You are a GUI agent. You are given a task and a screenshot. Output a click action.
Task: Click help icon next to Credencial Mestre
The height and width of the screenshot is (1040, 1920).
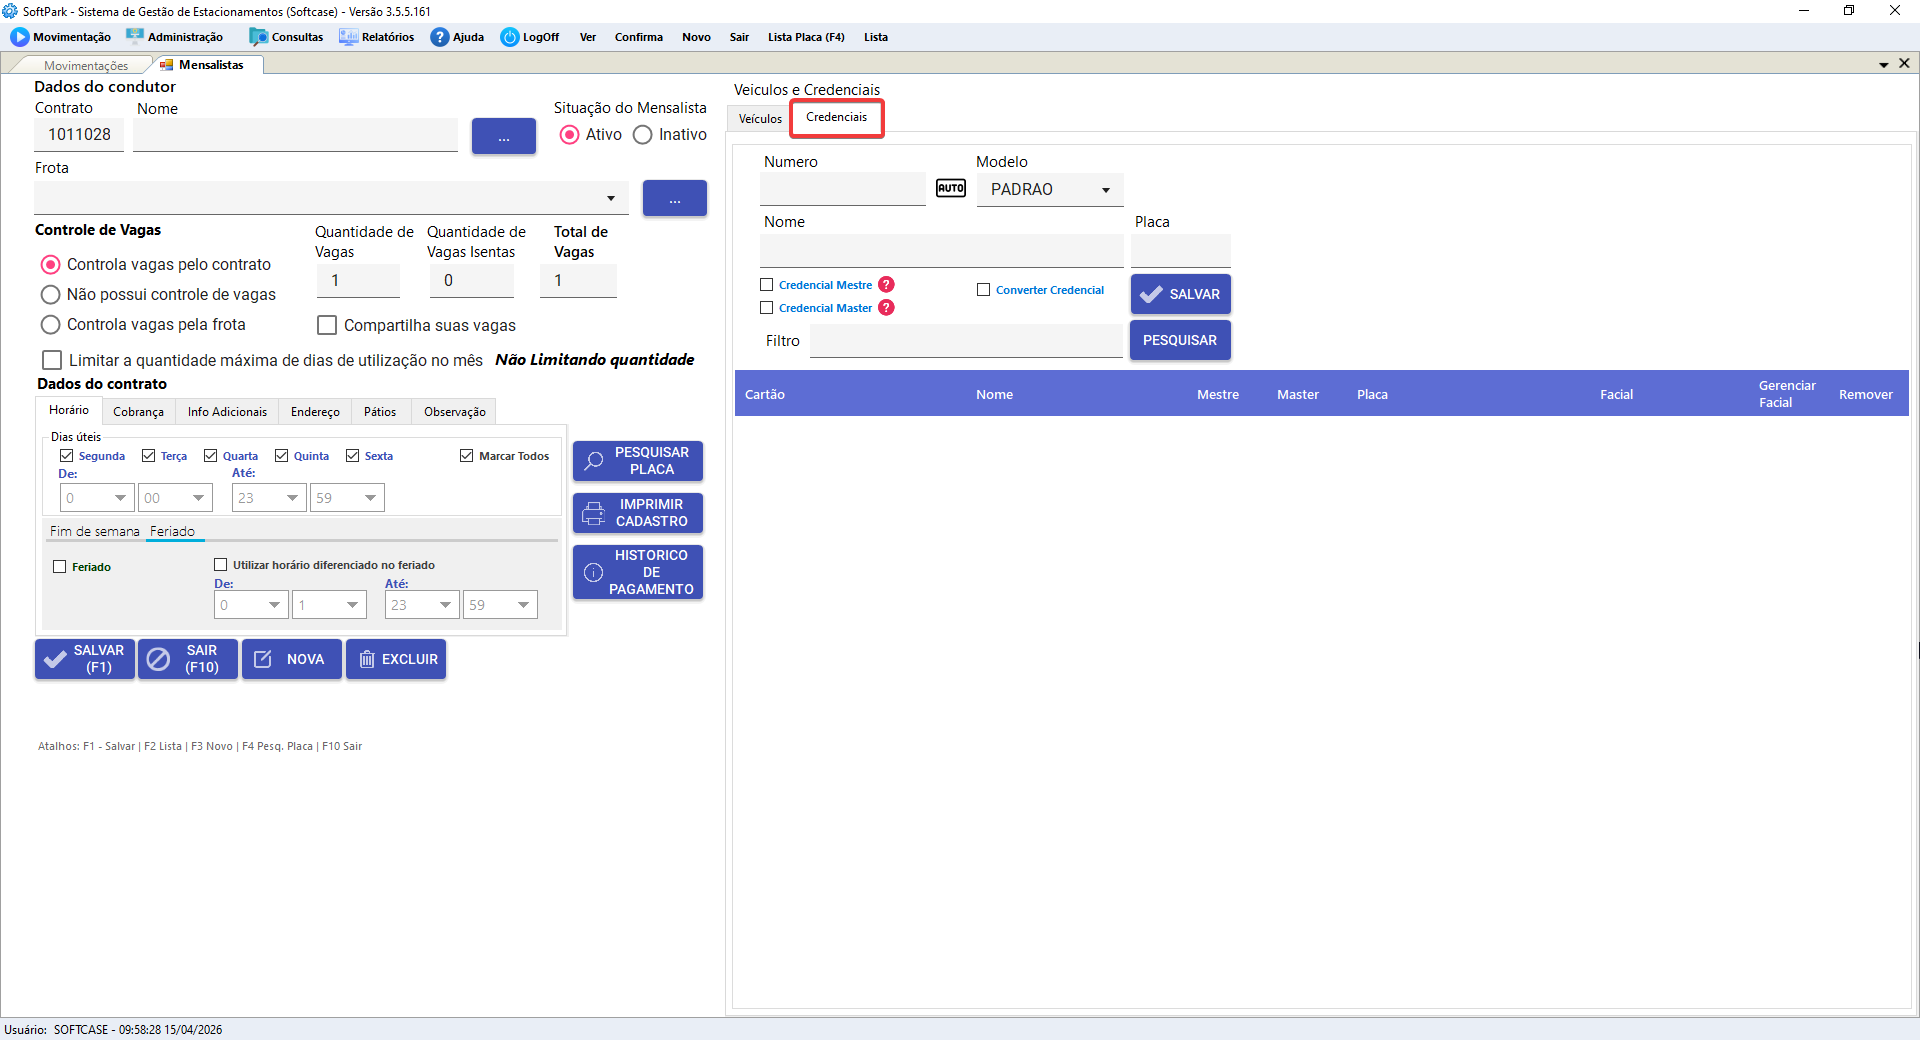tap(886, 285)
